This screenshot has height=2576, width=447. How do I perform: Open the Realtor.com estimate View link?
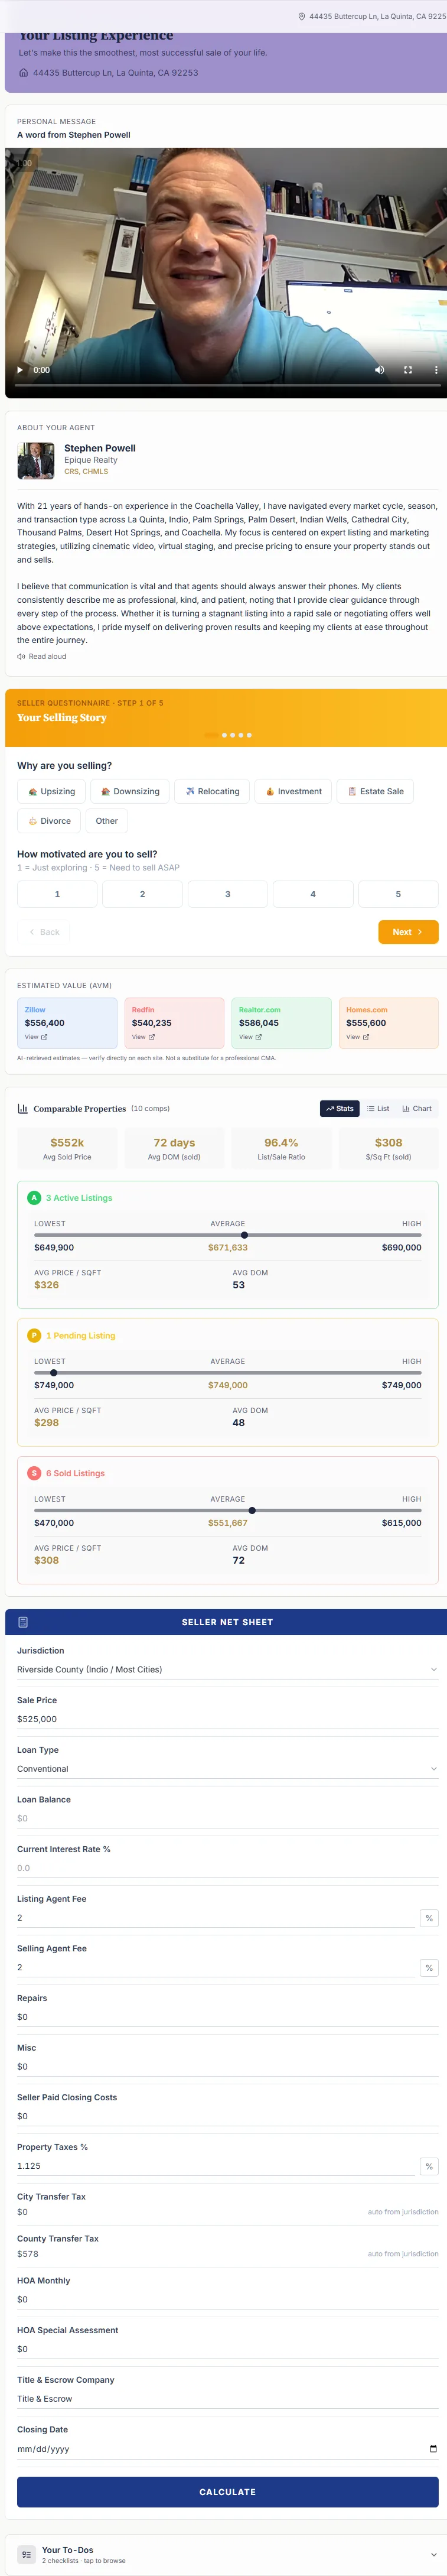[x=250, y=1037]
